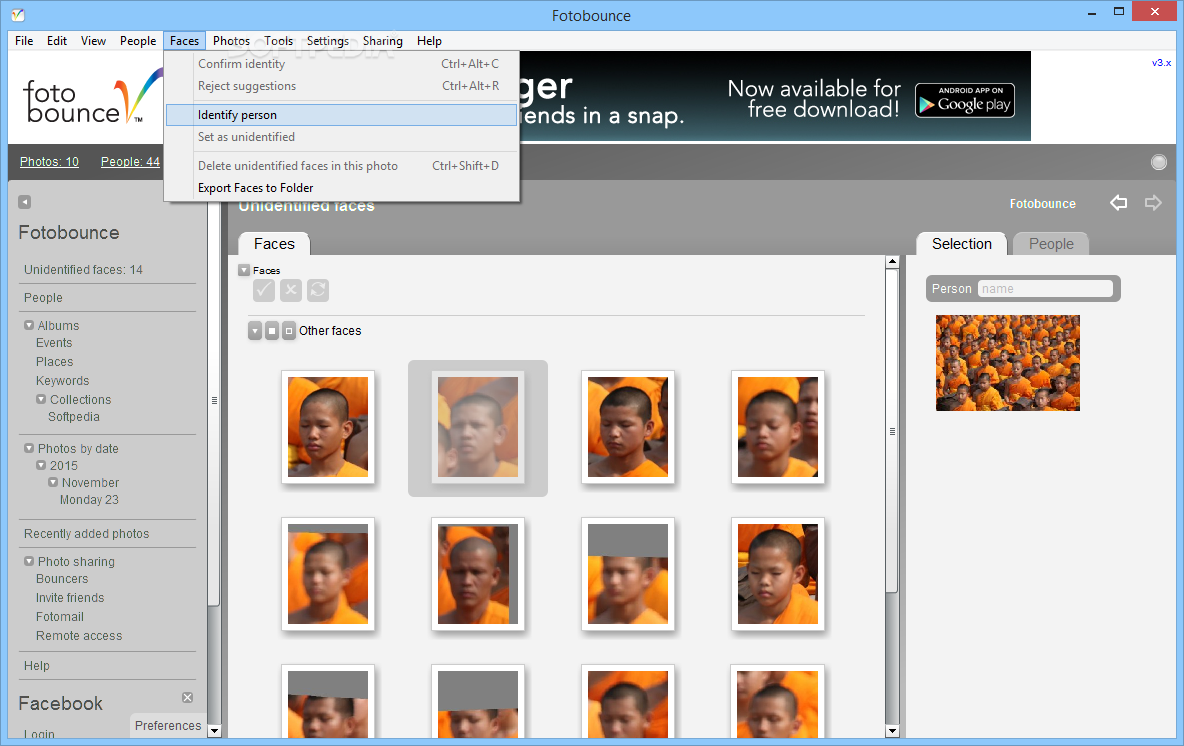
Task: Open Bouncers in sidebar
Action: click(62, 579)
